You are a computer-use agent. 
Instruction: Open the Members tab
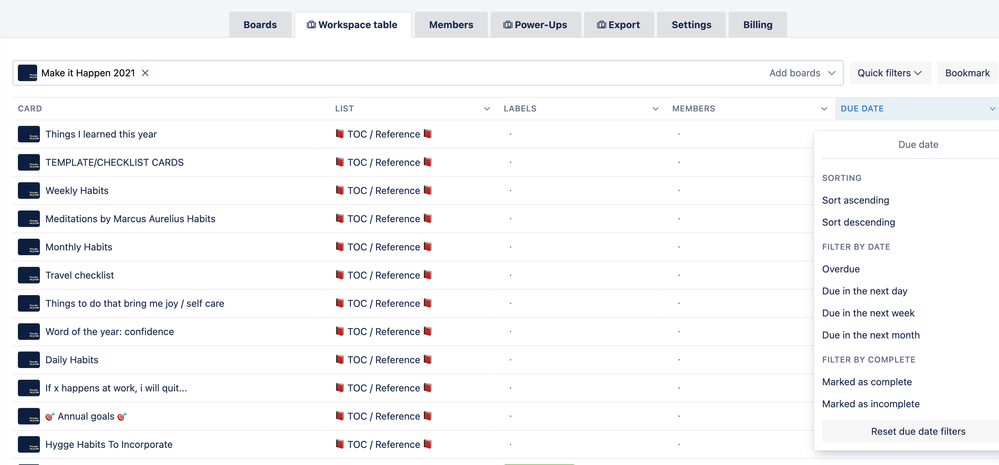(x=451, y=25)
